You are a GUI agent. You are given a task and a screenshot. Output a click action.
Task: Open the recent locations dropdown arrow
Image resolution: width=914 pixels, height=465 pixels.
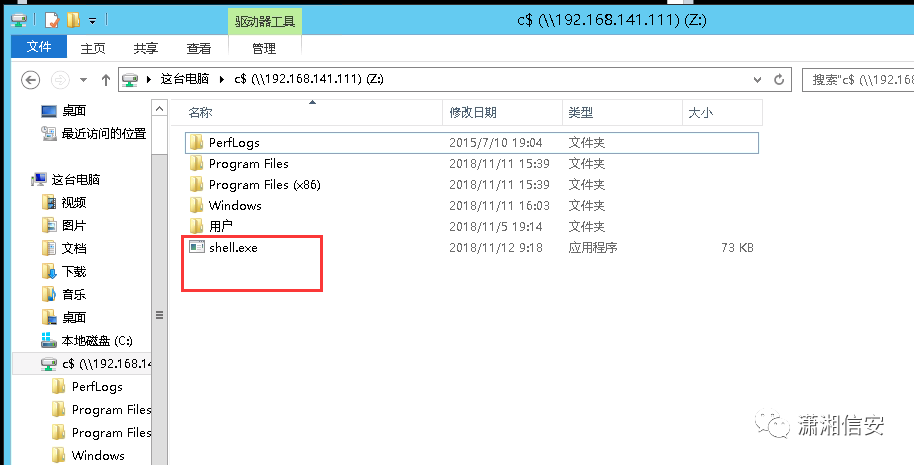(x=83, y=80)
